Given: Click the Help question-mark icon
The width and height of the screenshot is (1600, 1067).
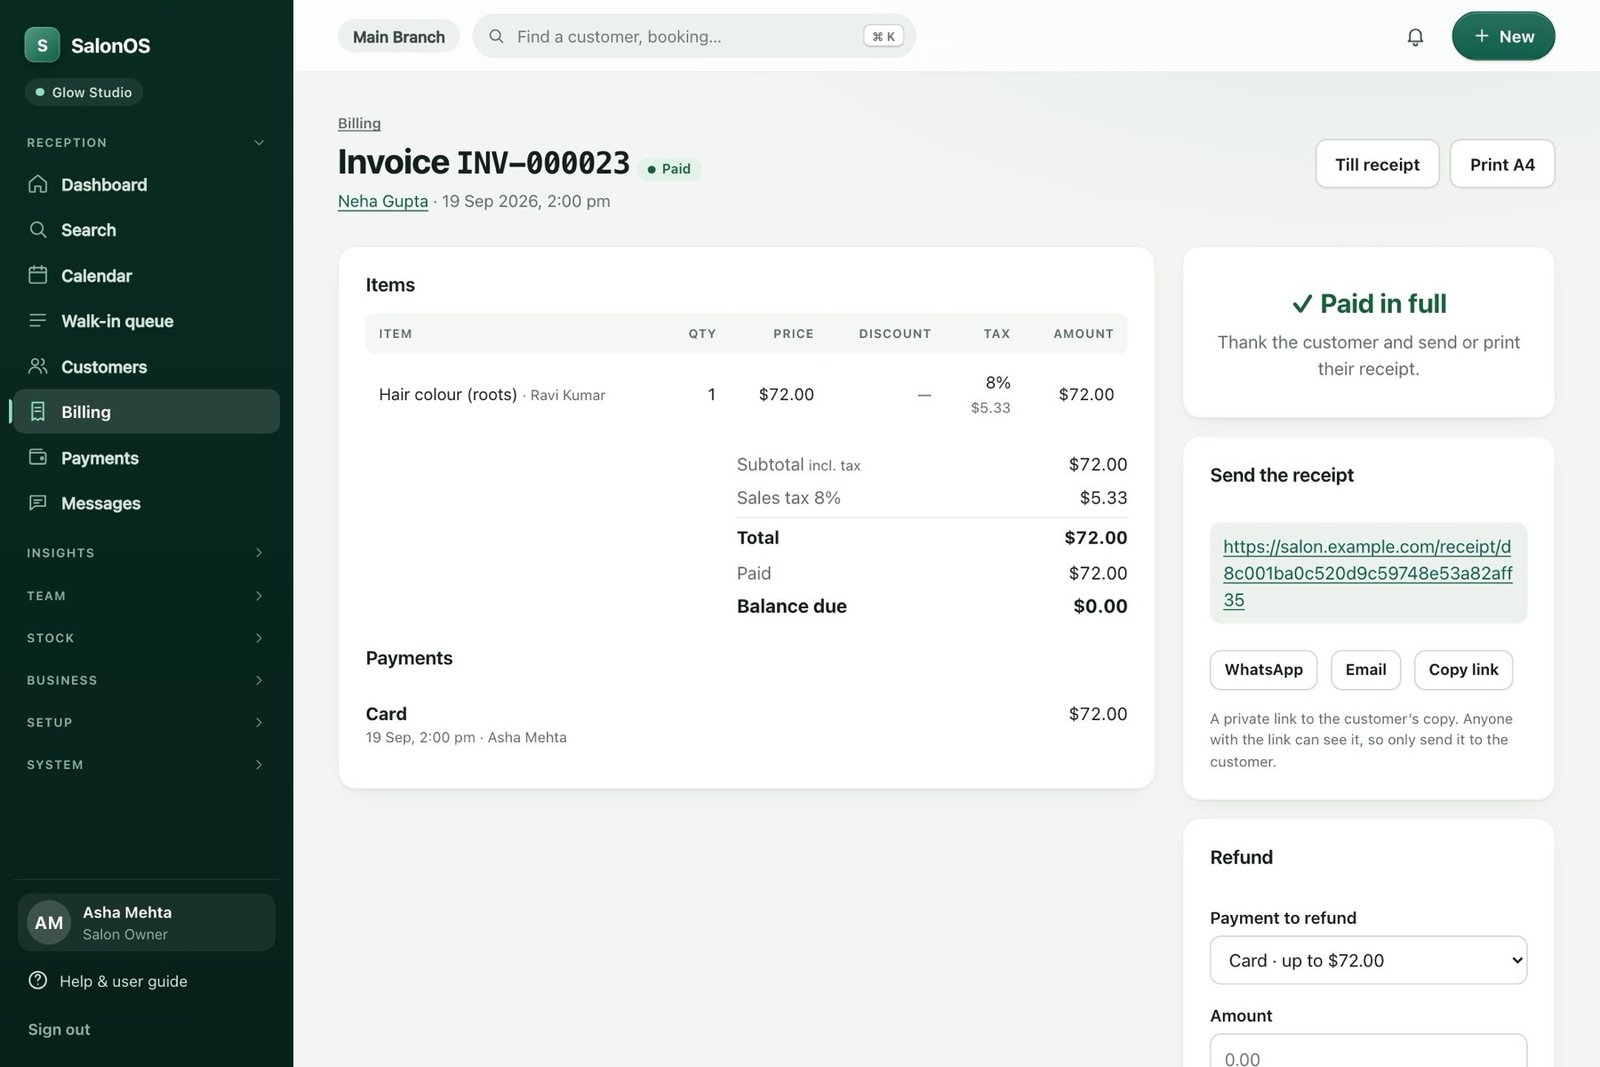Looking at the screenshot, I should (38, 980).
